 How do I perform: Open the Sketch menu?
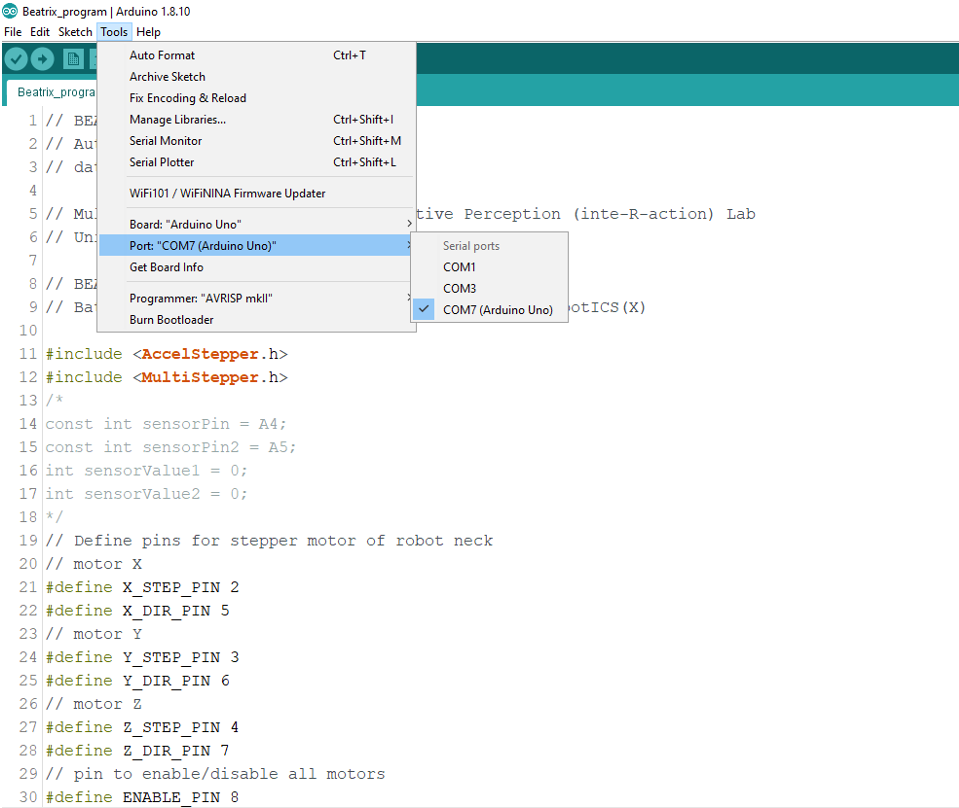click(75, 32)
